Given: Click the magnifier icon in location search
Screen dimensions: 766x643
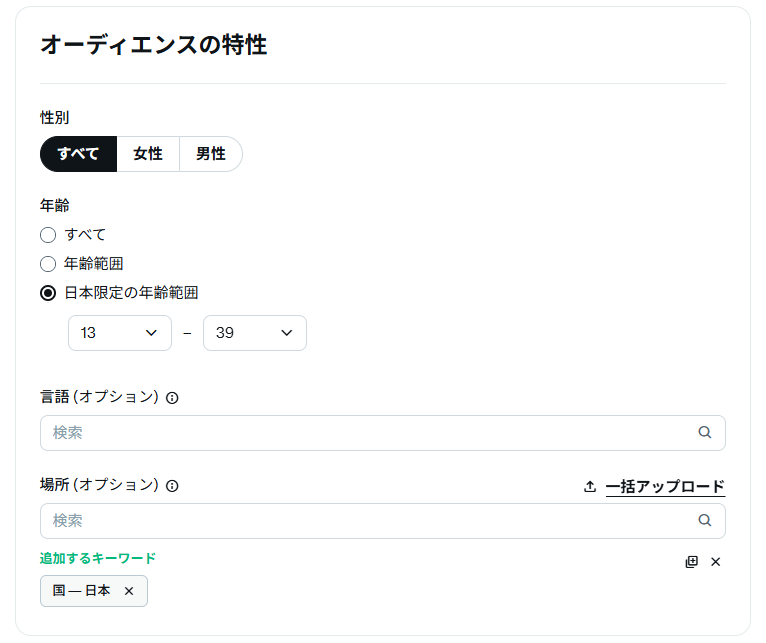Looking at the screenshot, I should [704, 520].
